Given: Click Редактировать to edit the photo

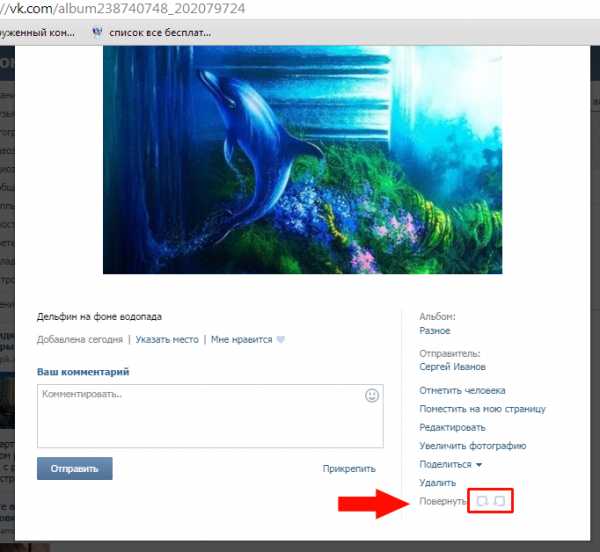Looking at the screenshot, I should click(452, 427).
